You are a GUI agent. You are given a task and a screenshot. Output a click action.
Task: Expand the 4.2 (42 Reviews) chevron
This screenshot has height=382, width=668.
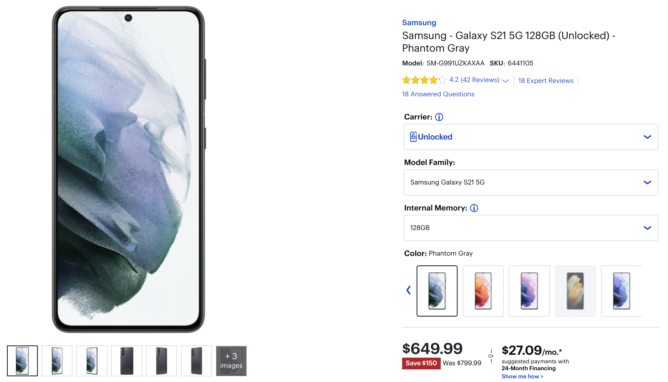point(506,80)
